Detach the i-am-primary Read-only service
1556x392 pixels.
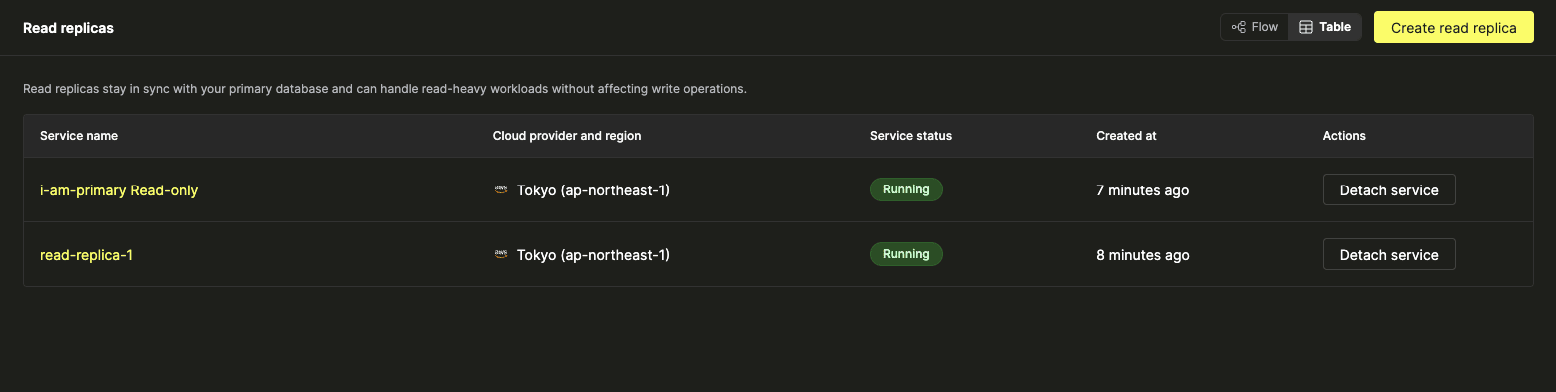point(1389,190)
